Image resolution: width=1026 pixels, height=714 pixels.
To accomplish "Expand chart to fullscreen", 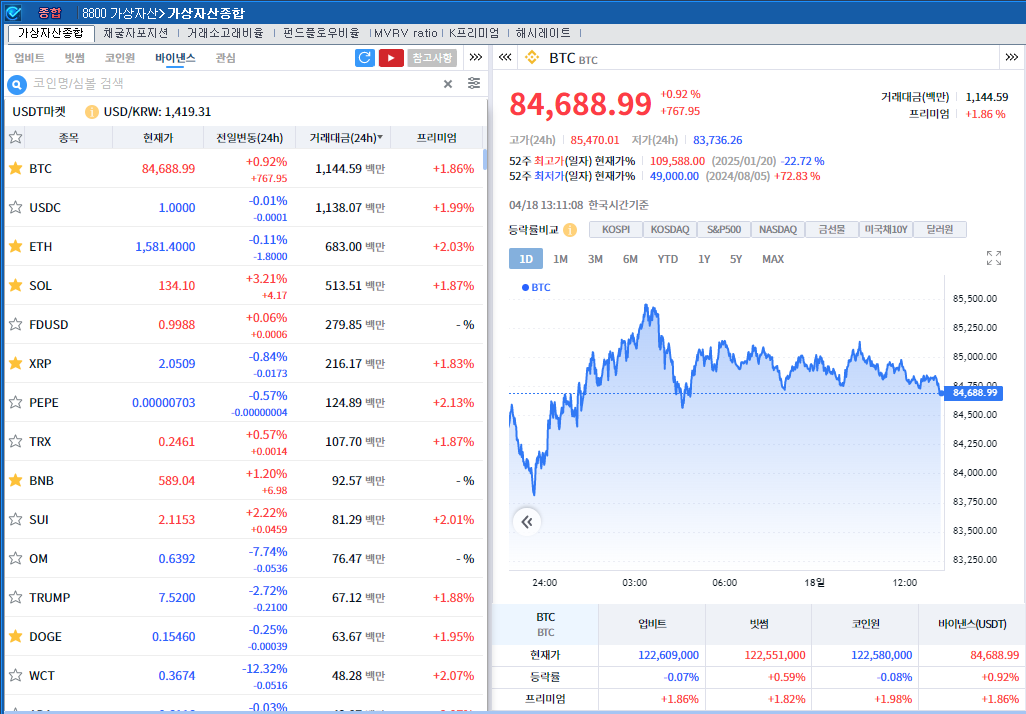I will click(x=993, y=259).
